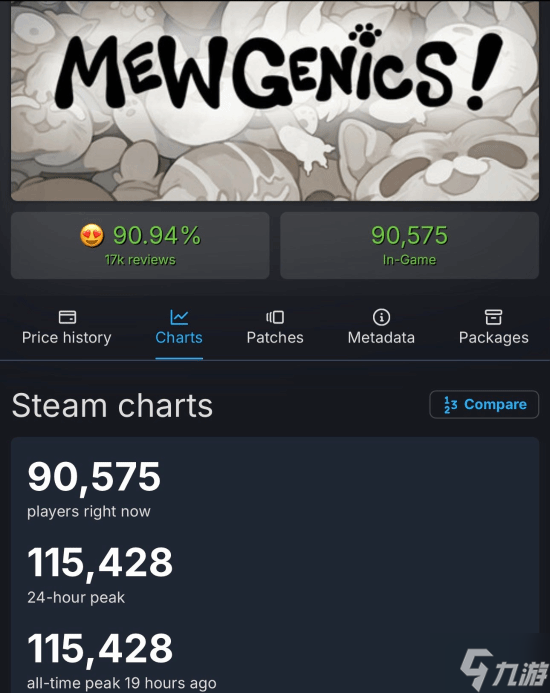Click the 90.94% review score card

click(140, 245)
